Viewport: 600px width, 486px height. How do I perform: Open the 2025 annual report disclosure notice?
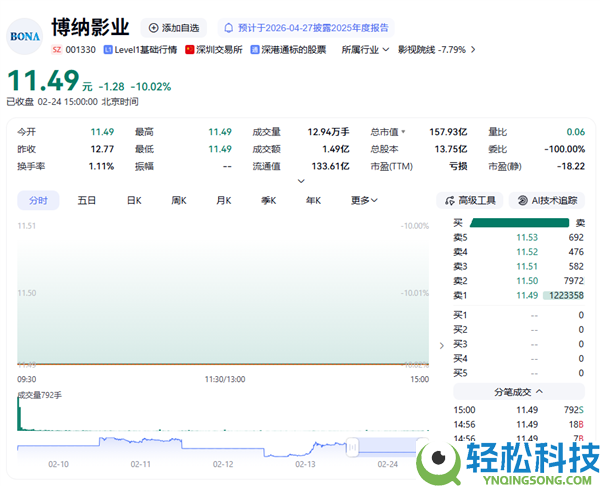[307, 28]
